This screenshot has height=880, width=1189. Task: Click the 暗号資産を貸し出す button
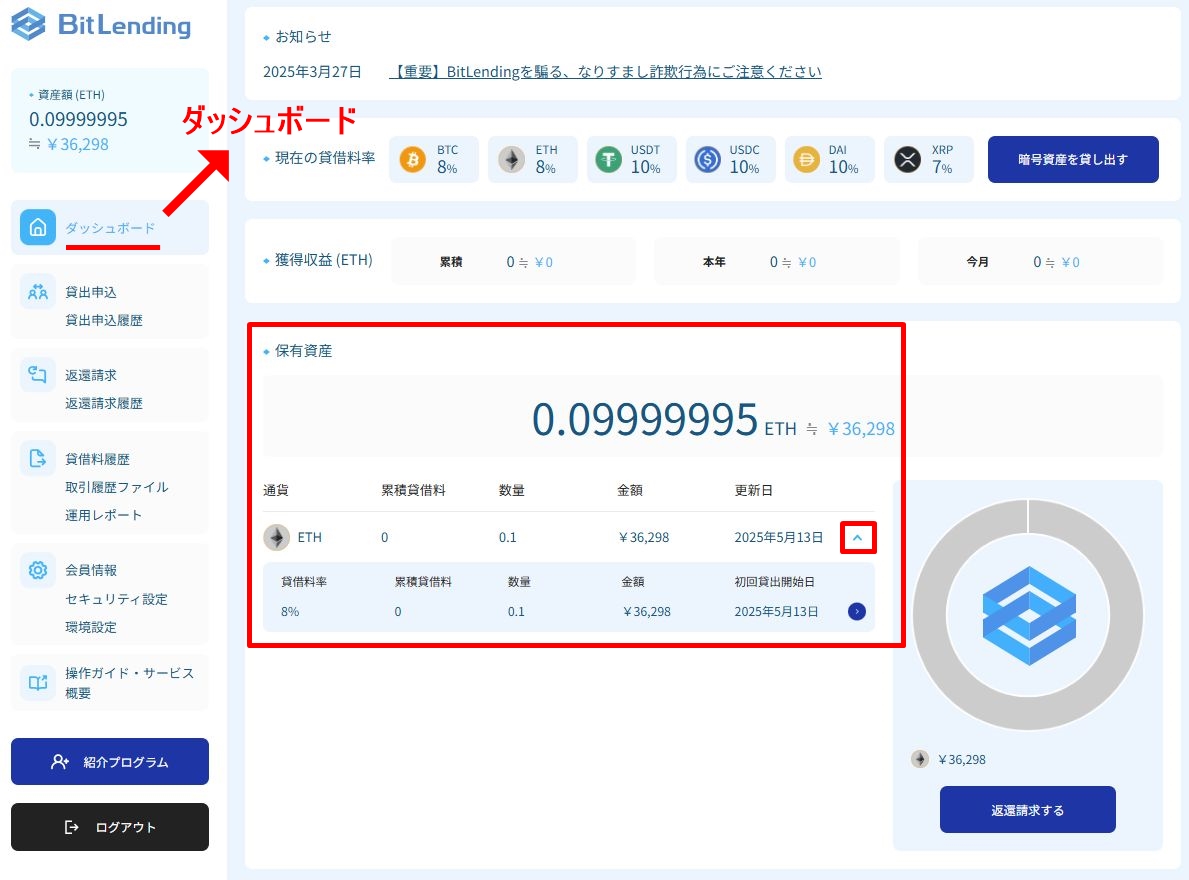[x=1073, y=159]
